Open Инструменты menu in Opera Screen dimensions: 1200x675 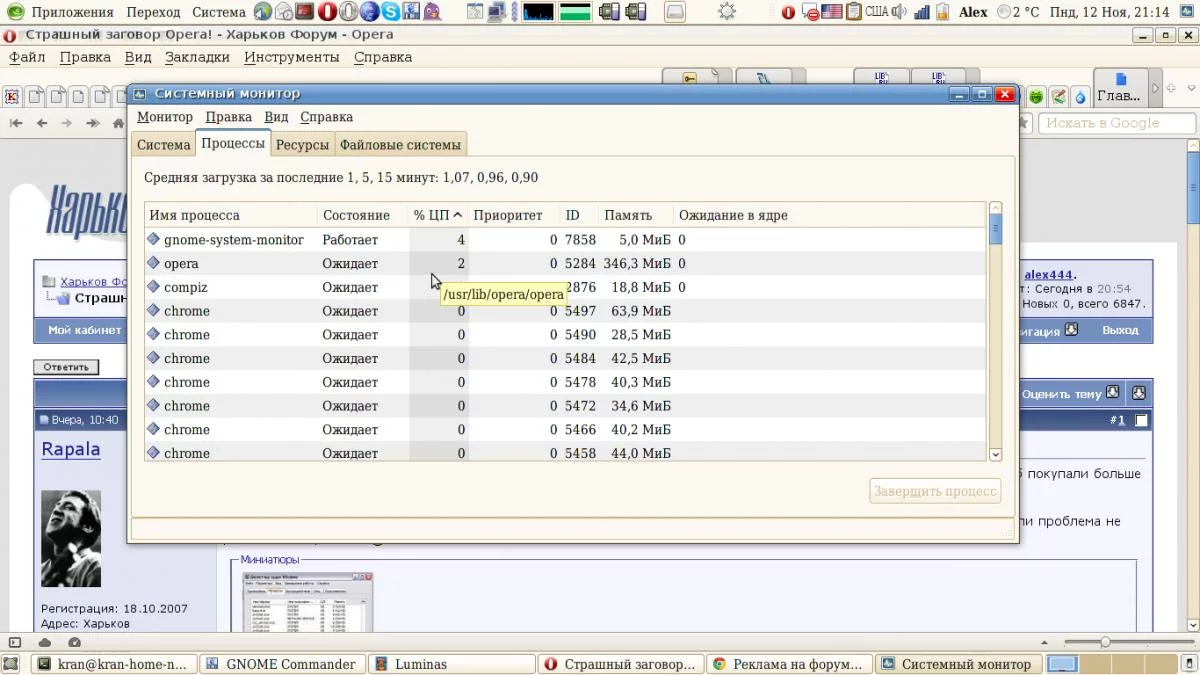[292, 57]
